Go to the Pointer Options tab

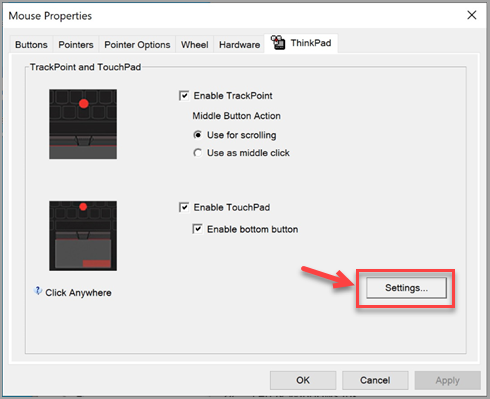click(137, 45)
